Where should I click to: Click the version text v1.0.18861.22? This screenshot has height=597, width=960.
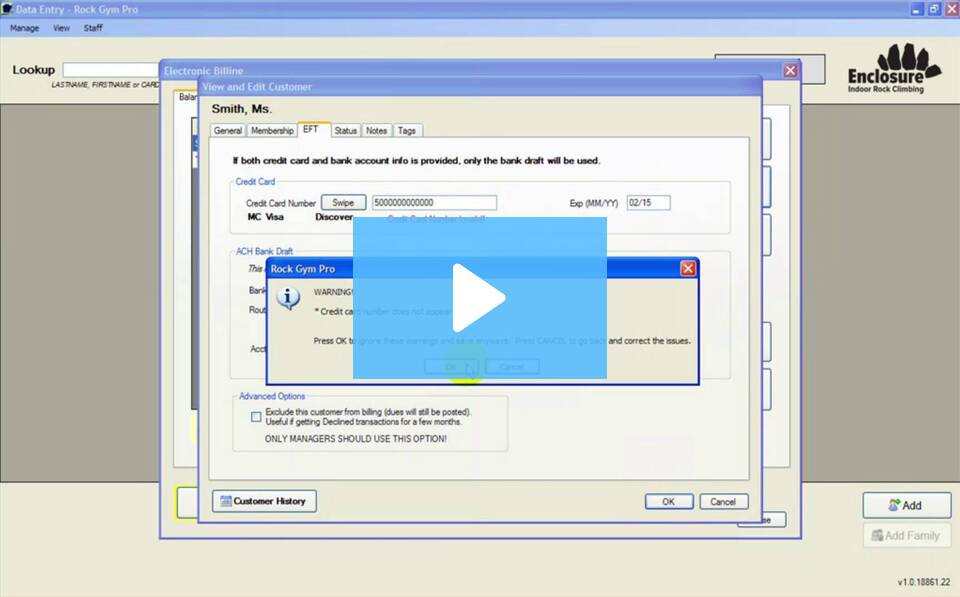[x=923, y=582]
